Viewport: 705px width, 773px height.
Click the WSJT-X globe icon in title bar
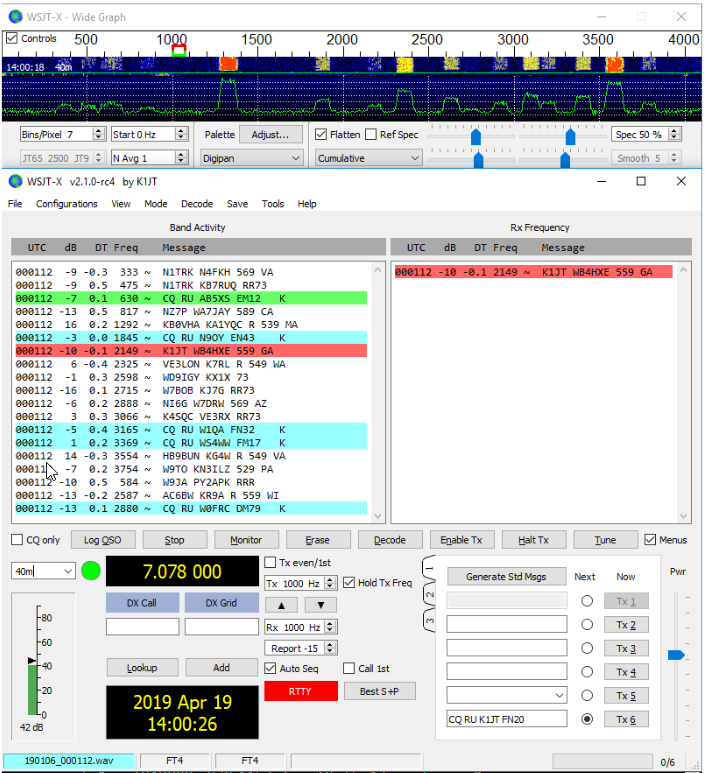coord(15,181)
